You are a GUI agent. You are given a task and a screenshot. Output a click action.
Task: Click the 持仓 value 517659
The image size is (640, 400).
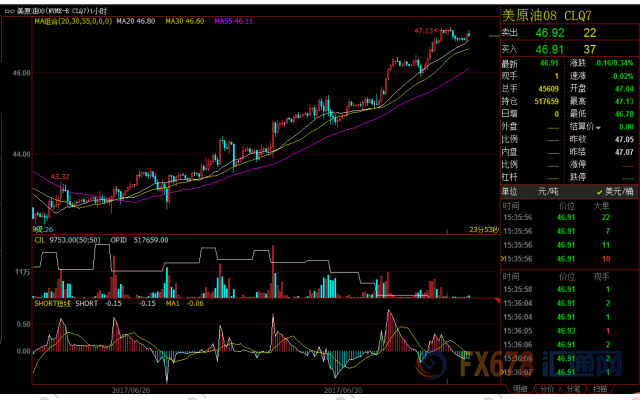click(x=547, y=101)
